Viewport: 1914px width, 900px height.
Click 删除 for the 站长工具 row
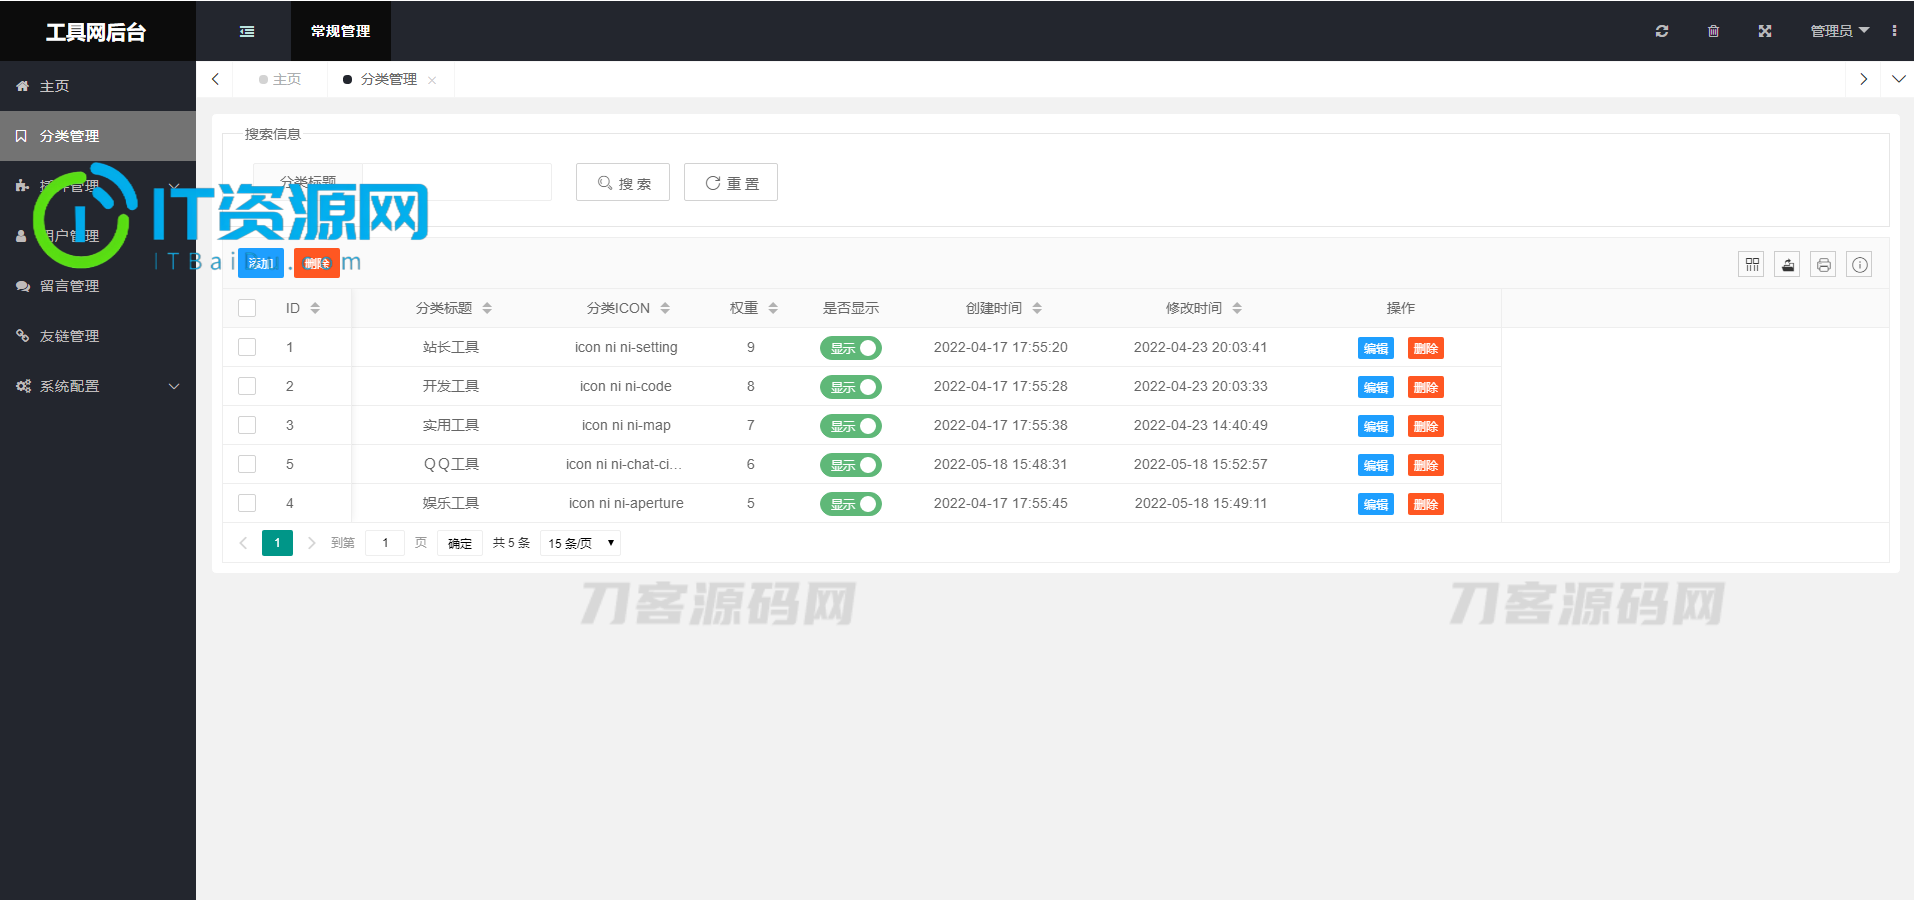coord(1426,348)
